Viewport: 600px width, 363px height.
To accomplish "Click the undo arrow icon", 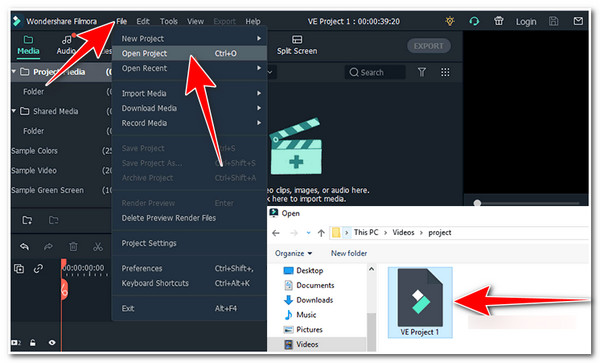I will (x=24, y=247).
